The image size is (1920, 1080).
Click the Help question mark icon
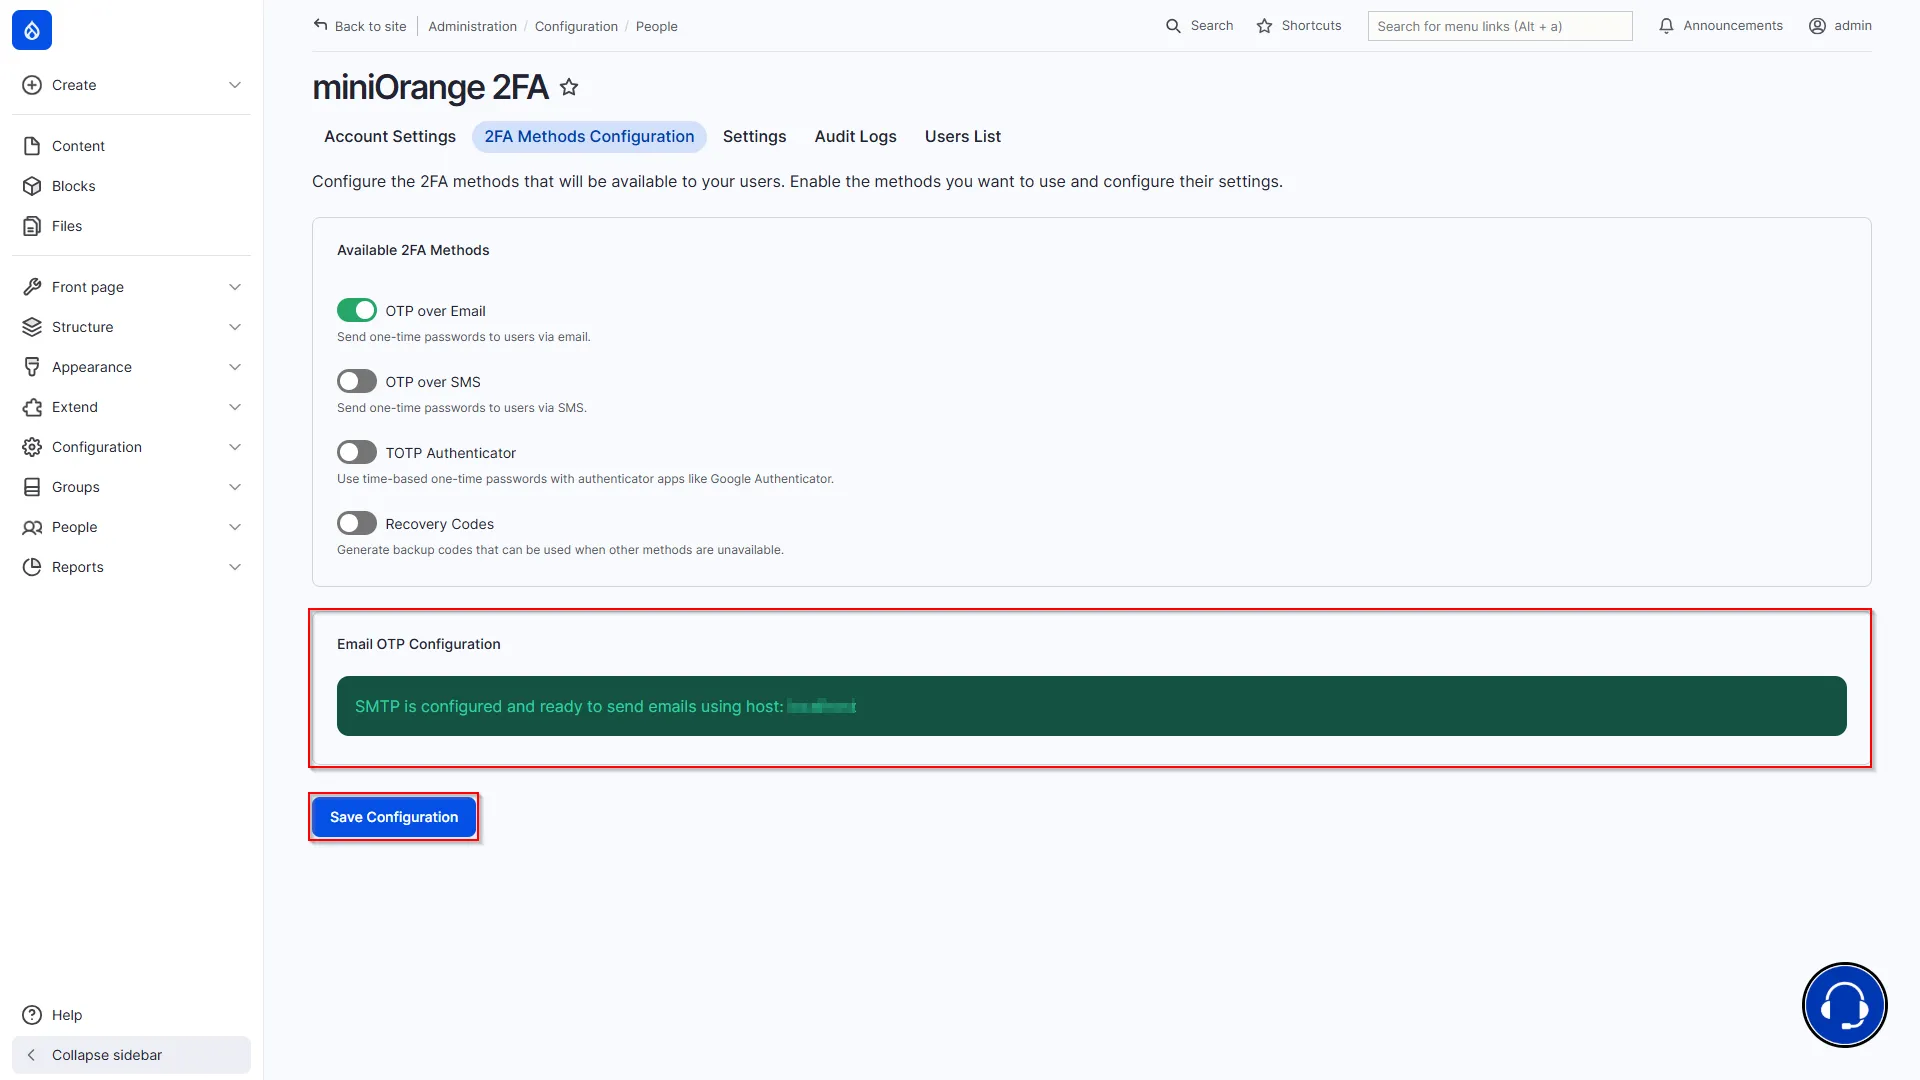pyautogui.click(x=32, y=1015)
